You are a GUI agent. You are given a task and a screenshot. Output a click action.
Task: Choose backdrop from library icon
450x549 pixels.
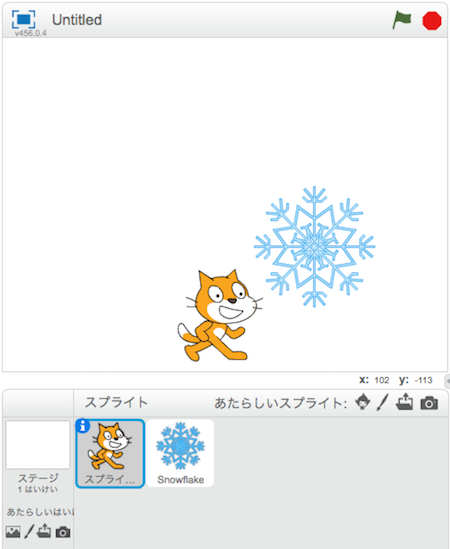[13, 531]
